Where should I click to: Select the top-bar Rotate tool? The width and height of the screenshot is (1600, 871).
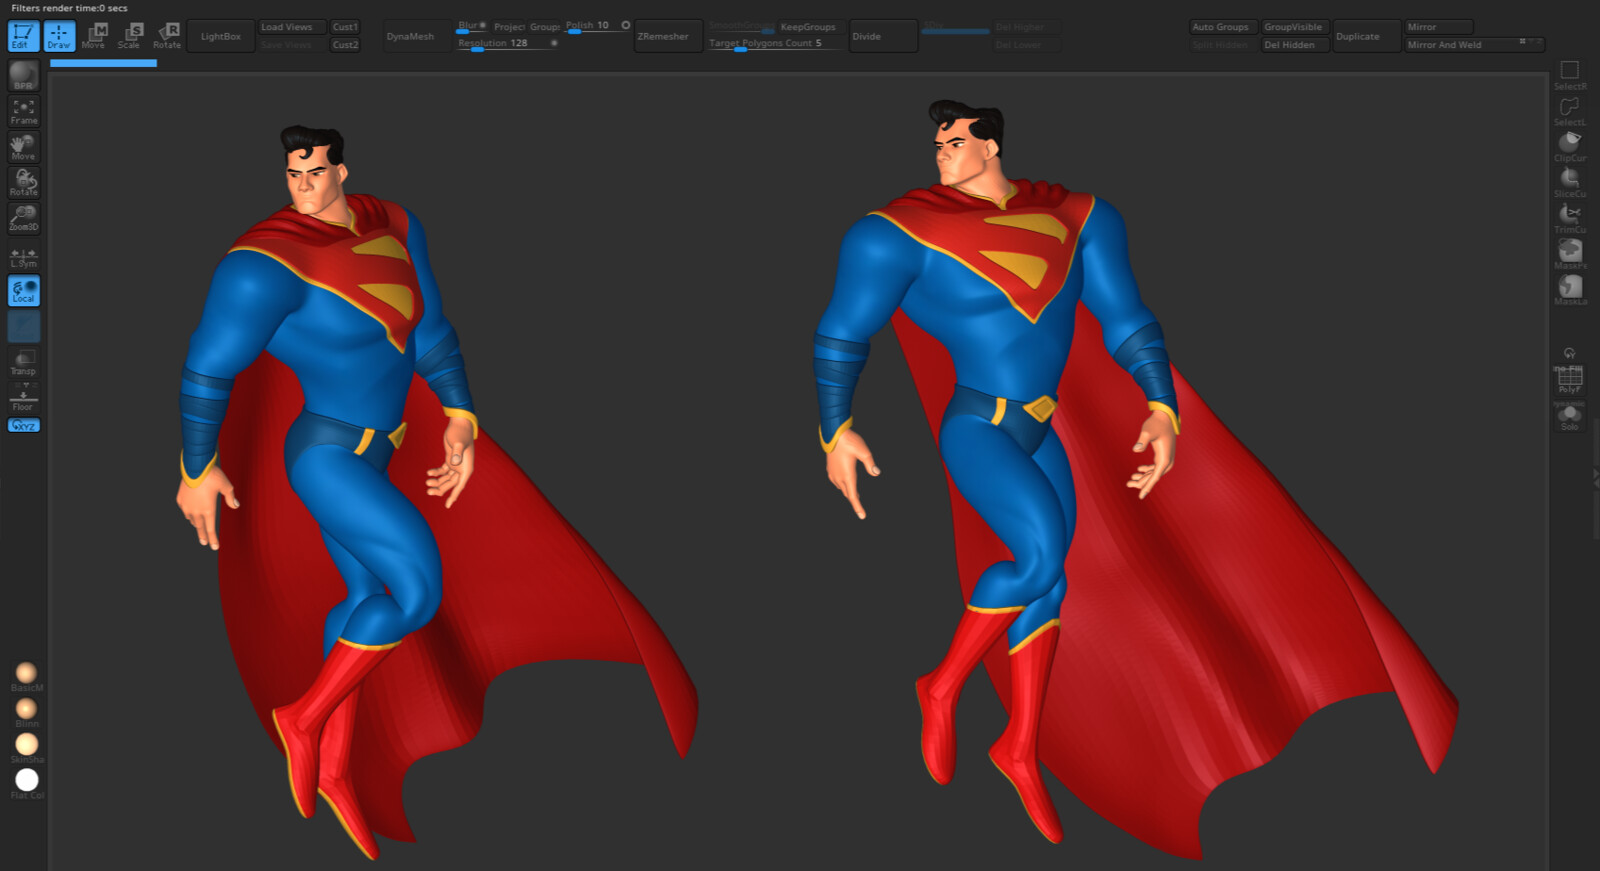coord(167,36)
